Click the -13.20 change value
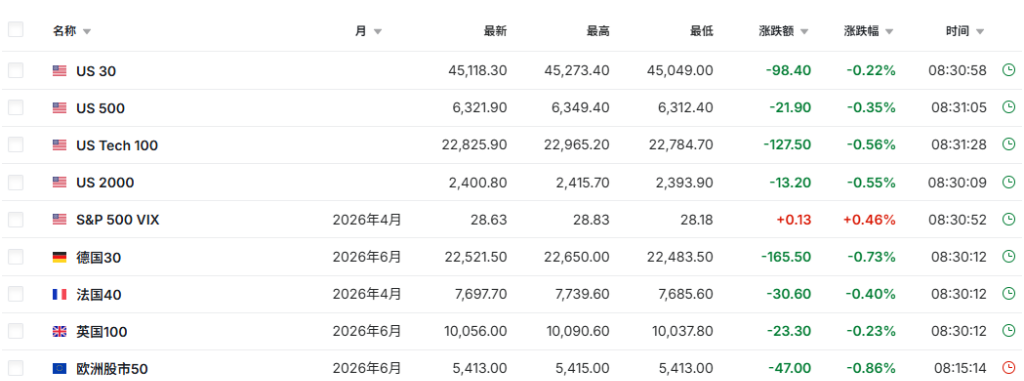This screenshot has height=381, width=1024. pos(790,182)
